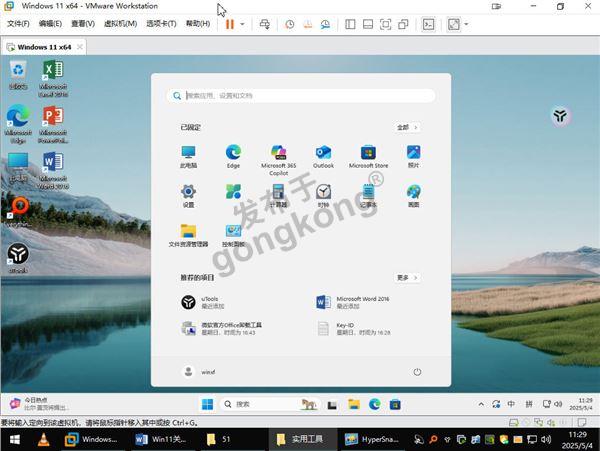Viewport: 600px width, 451px height.
Task: Open 设置 Settings from pinned apps
Action: (188, 196)
